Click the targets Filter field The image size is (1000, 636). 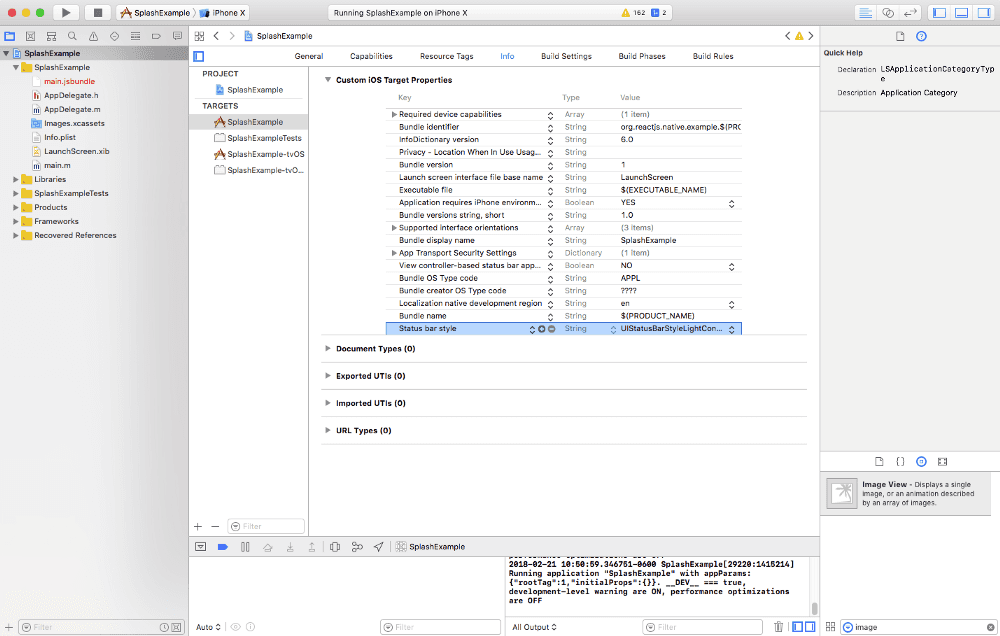pyautogui.click(x=266, y=526)
